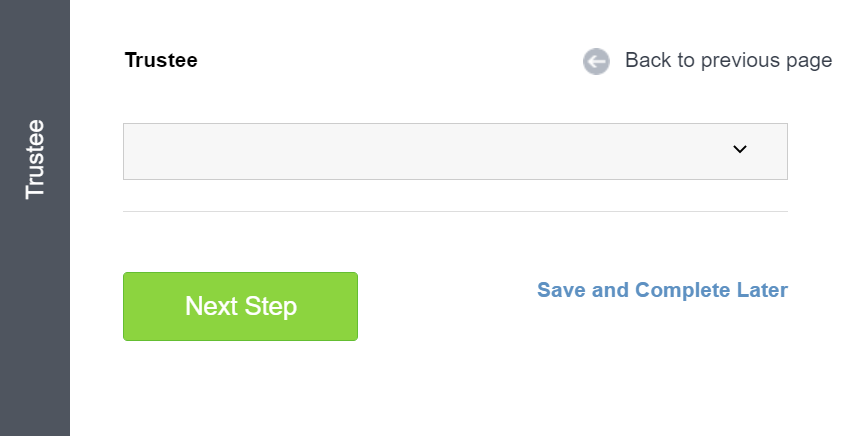Select the Save and Complete Later link
Screen dimensions: 849x436
pos(662,290)
